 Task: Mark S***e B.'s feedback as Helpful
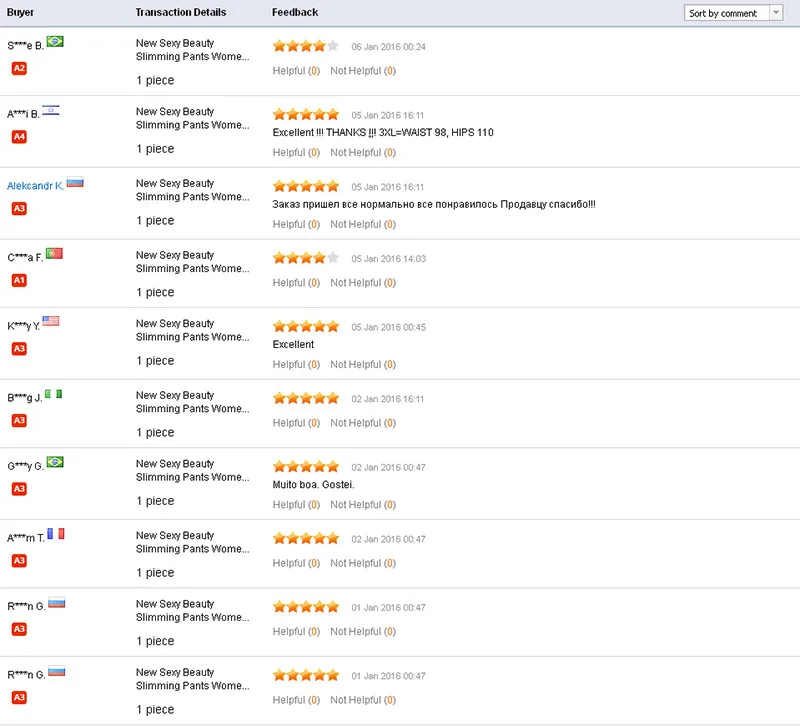296,71
